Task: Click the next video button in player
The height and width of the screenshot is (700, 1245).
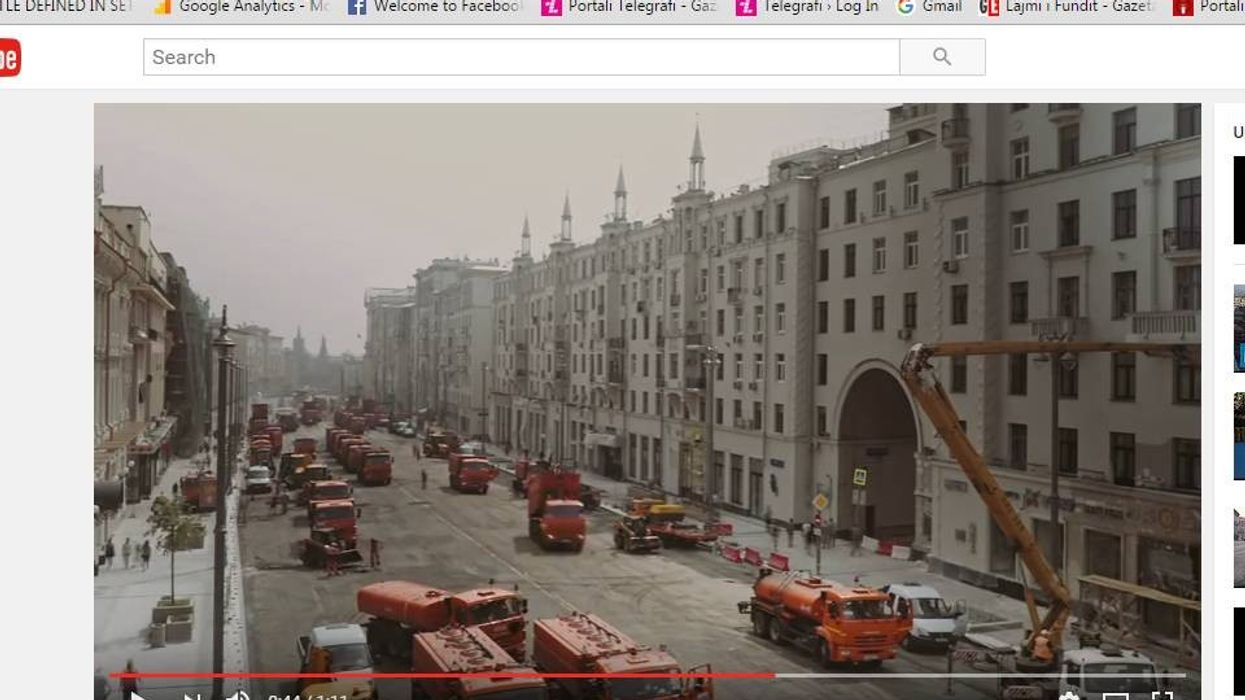Action: point(190,696)
